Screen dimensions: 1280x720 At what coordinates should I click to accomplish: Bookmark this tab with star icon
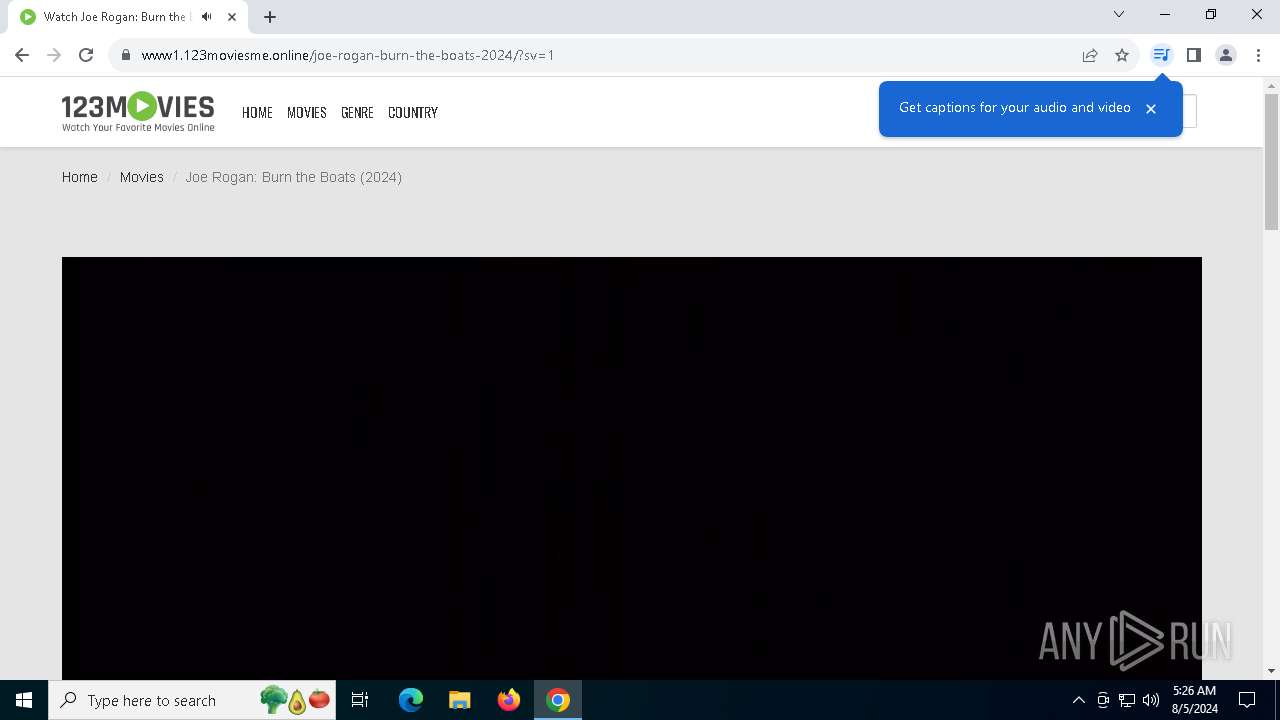(1122, 55)
